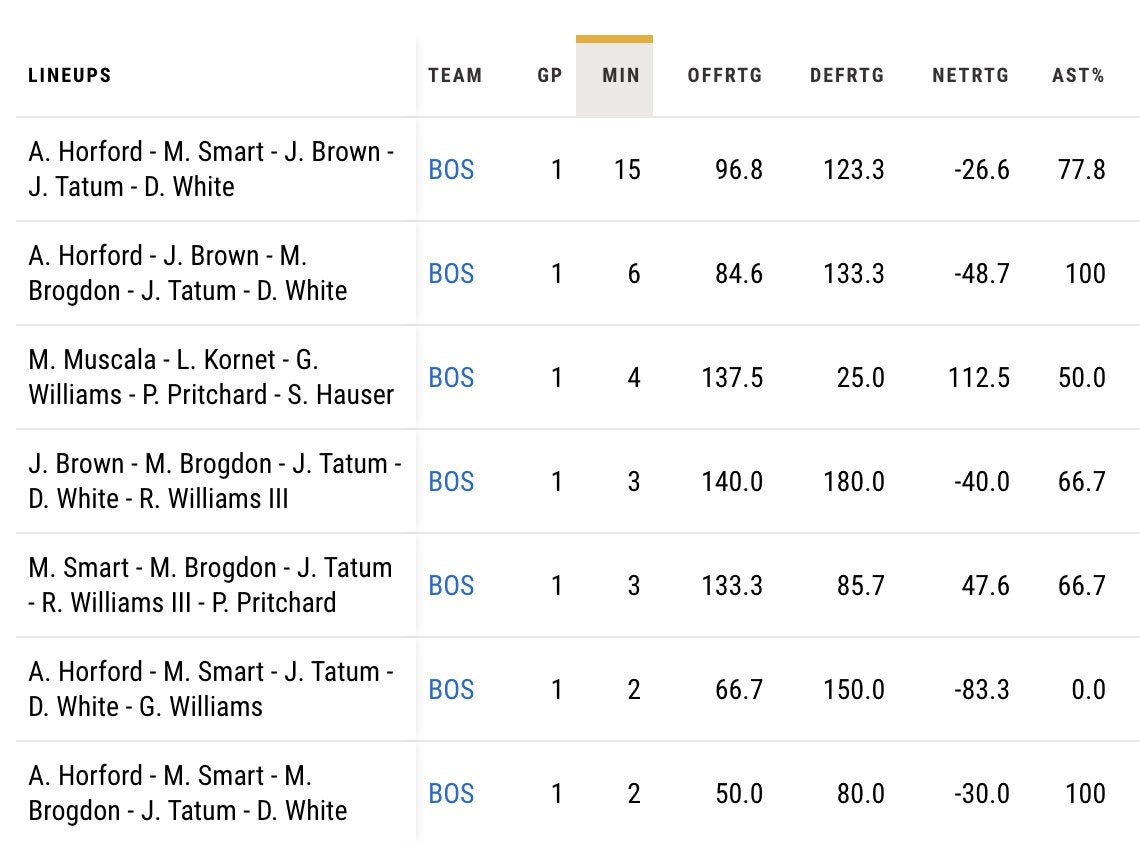This screenshot has width=1140, height=844.
Task: Select the Smart-Brogdon-Tatum-R. Williams III-Pritchard lineup
Action: (211, 585)
